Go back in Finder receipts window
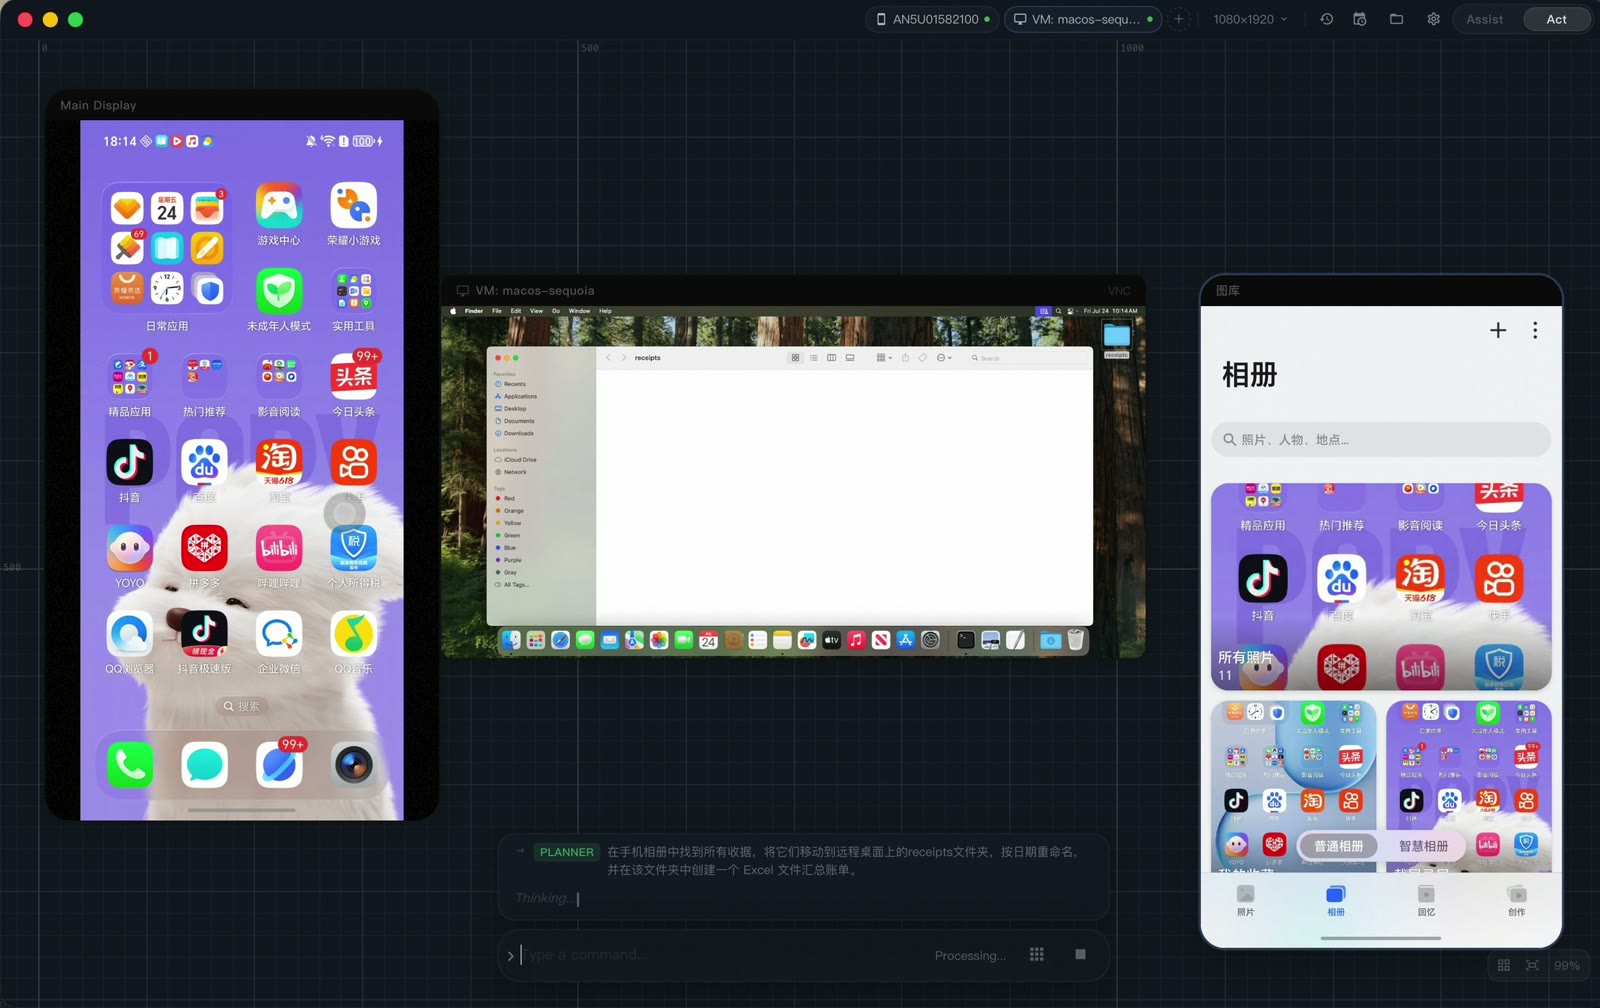The height and width of the screenshot is (1008, 1600). tap(608, 357)
